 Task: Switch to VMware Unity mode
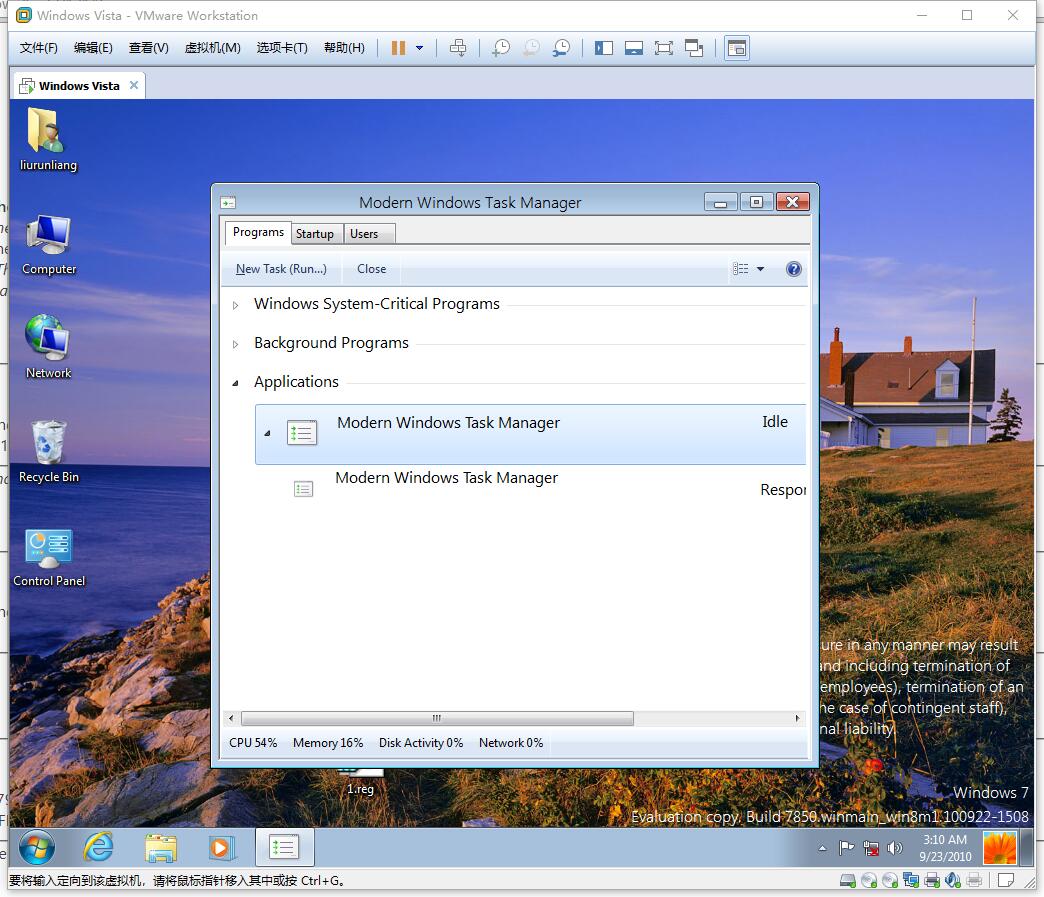click(x=694, y=48)
